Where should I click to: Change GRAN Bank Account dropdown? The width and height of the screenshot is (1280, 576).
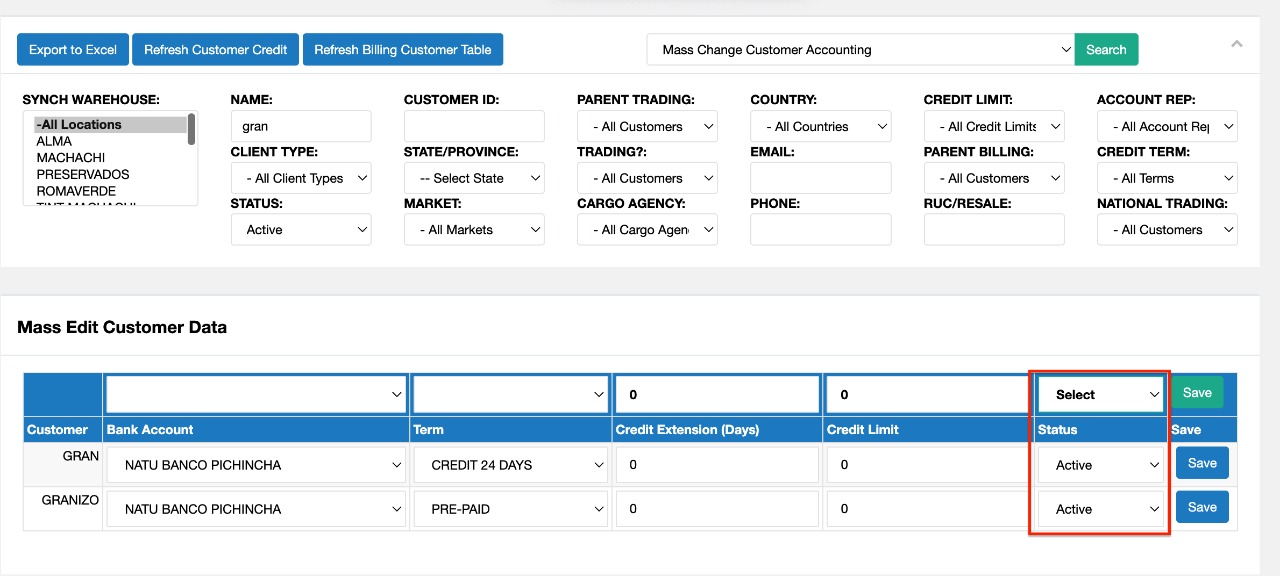point(255,465)
